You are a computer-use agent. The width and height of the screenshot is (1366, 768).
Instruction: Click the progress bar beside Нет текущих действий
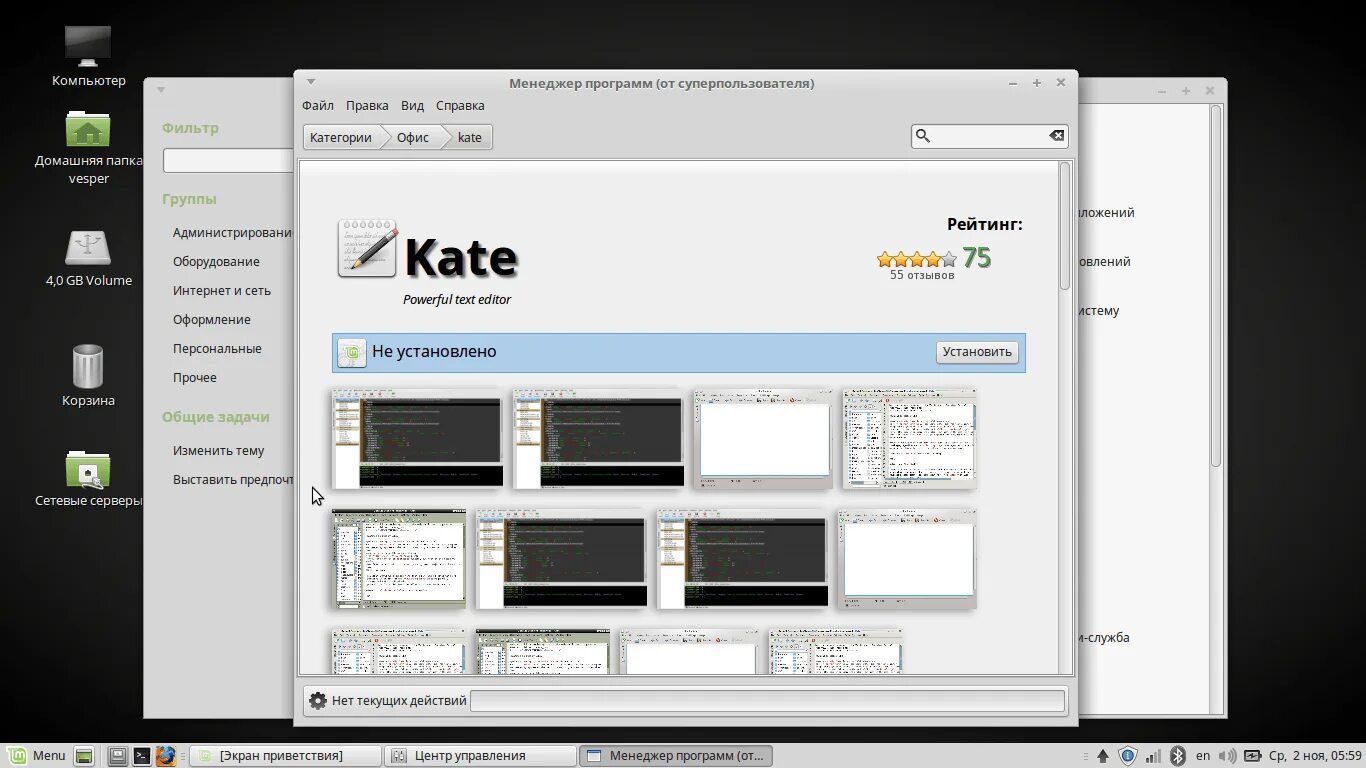(768, 701)
